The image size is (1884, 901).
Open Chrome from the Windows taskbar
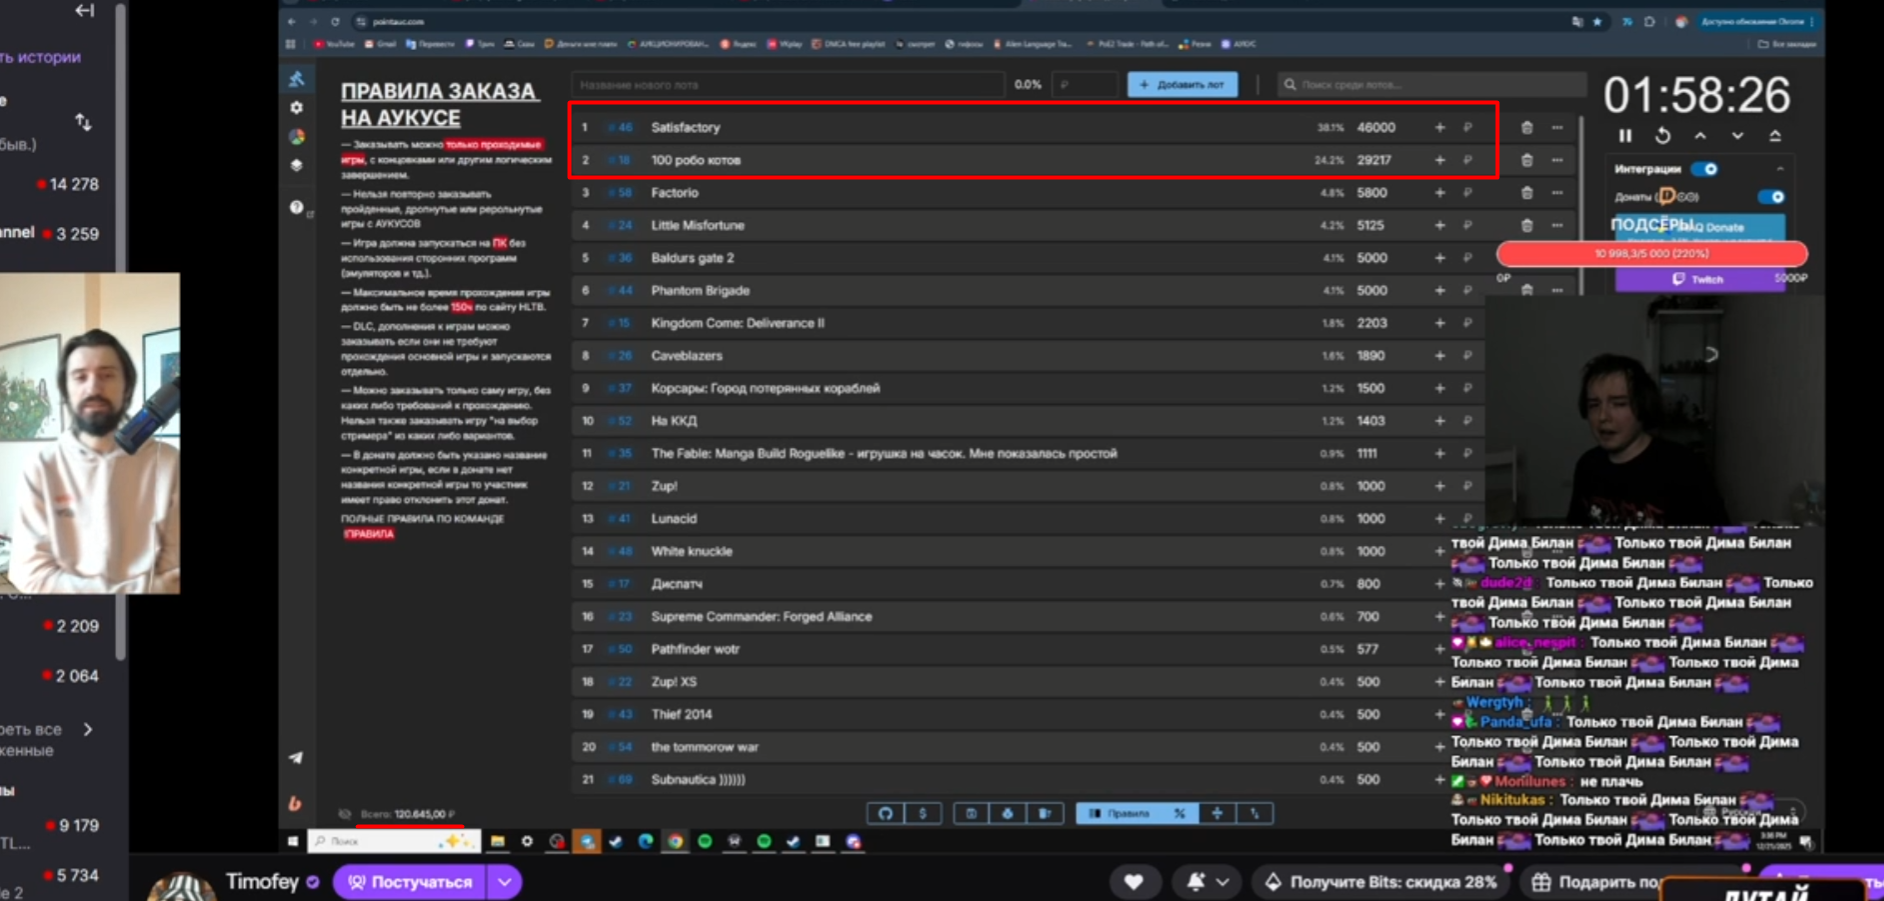[675, 841]
